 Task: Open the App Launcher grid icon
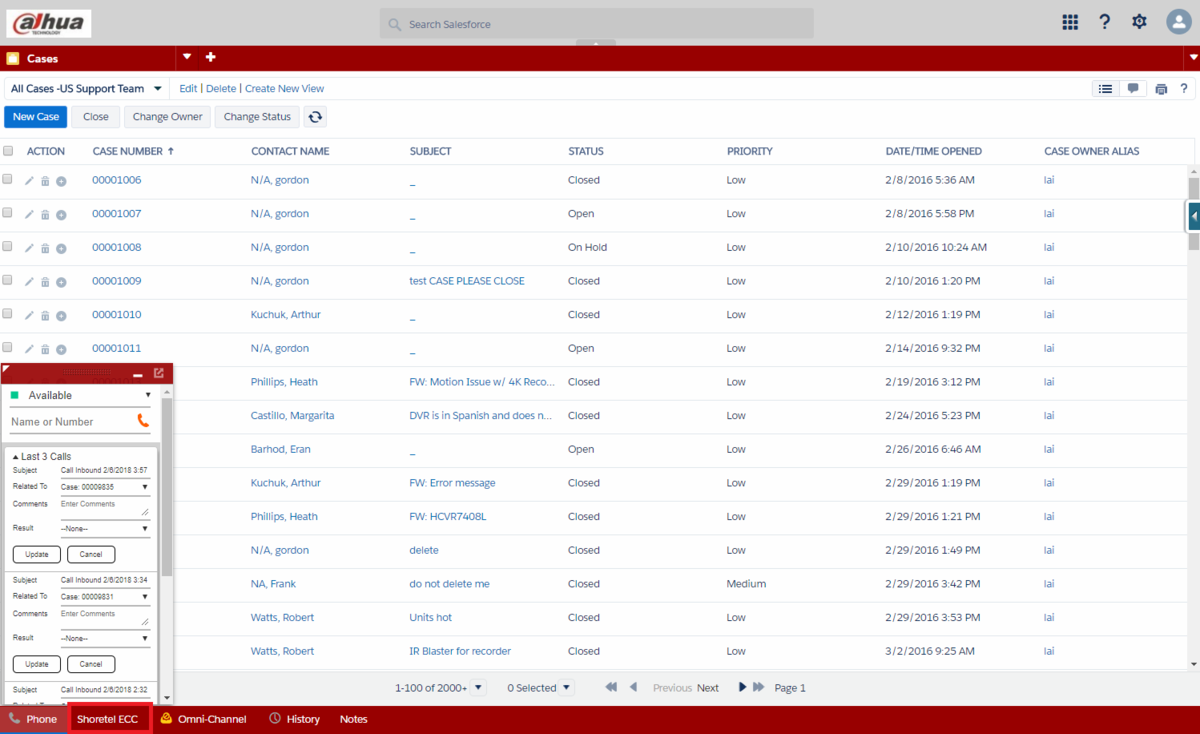point(1070,22)
